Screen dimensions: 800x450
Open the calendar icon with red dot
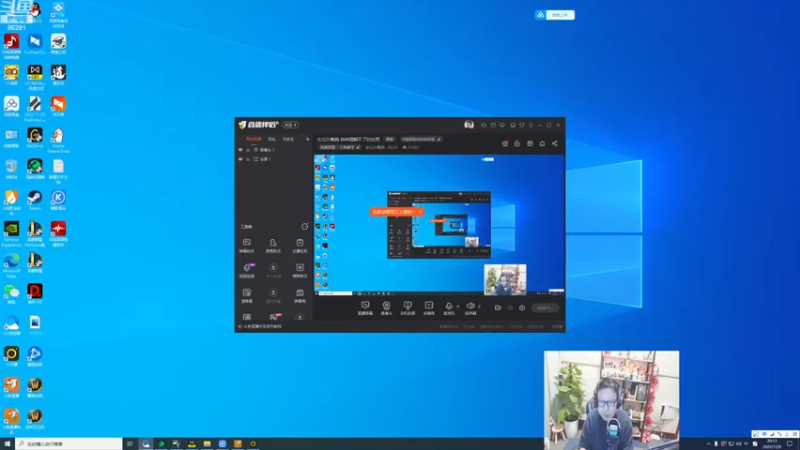[x=505, y=143]
